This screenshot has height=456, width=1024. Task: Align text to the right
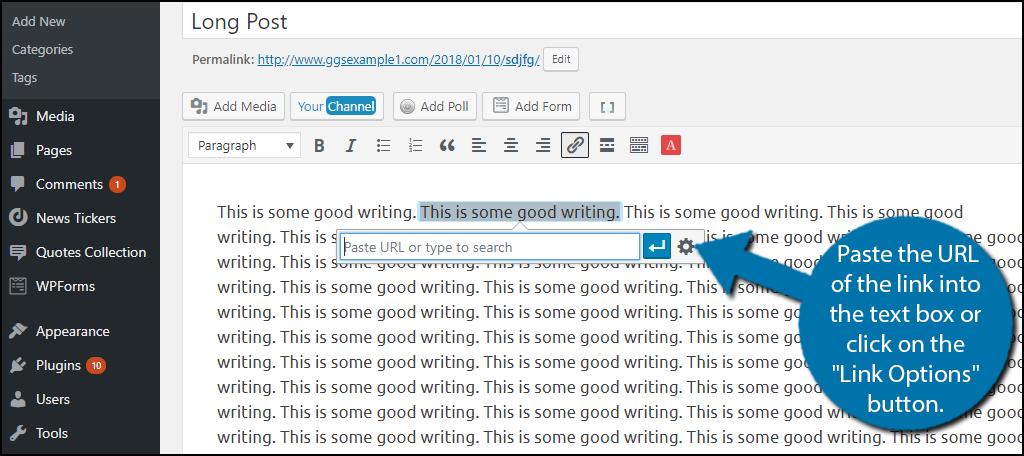543,146
